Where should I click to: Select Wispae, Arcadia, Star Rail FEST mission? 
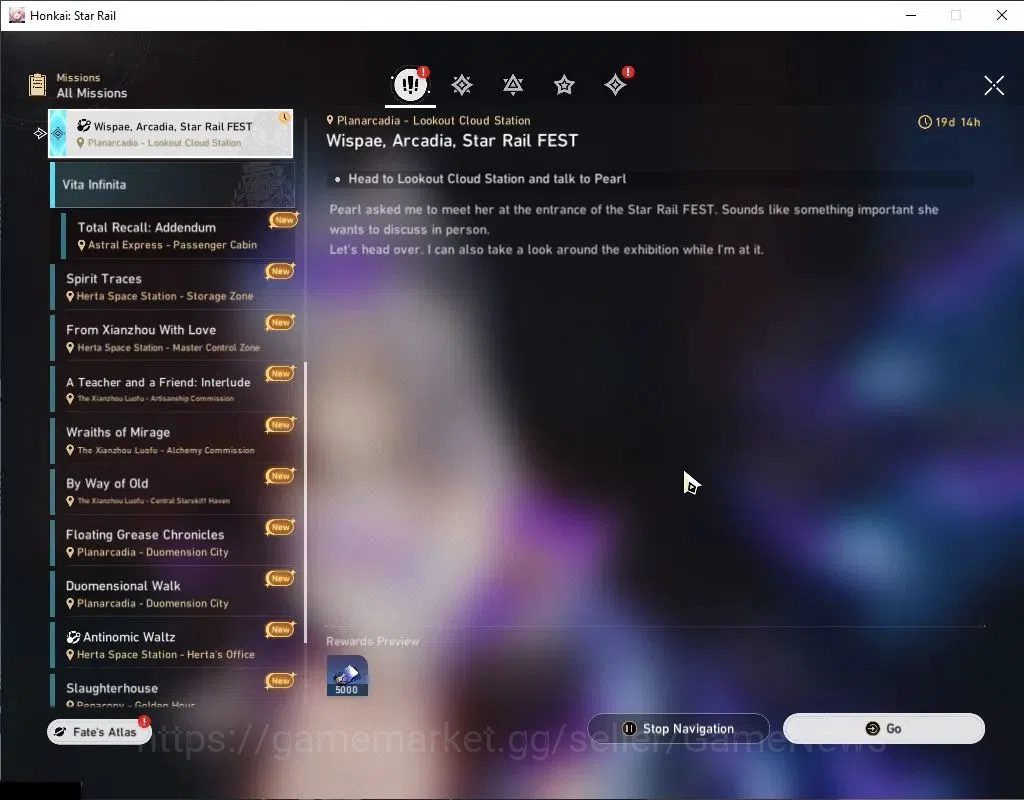pyautogui.click(x=171, y=133)
